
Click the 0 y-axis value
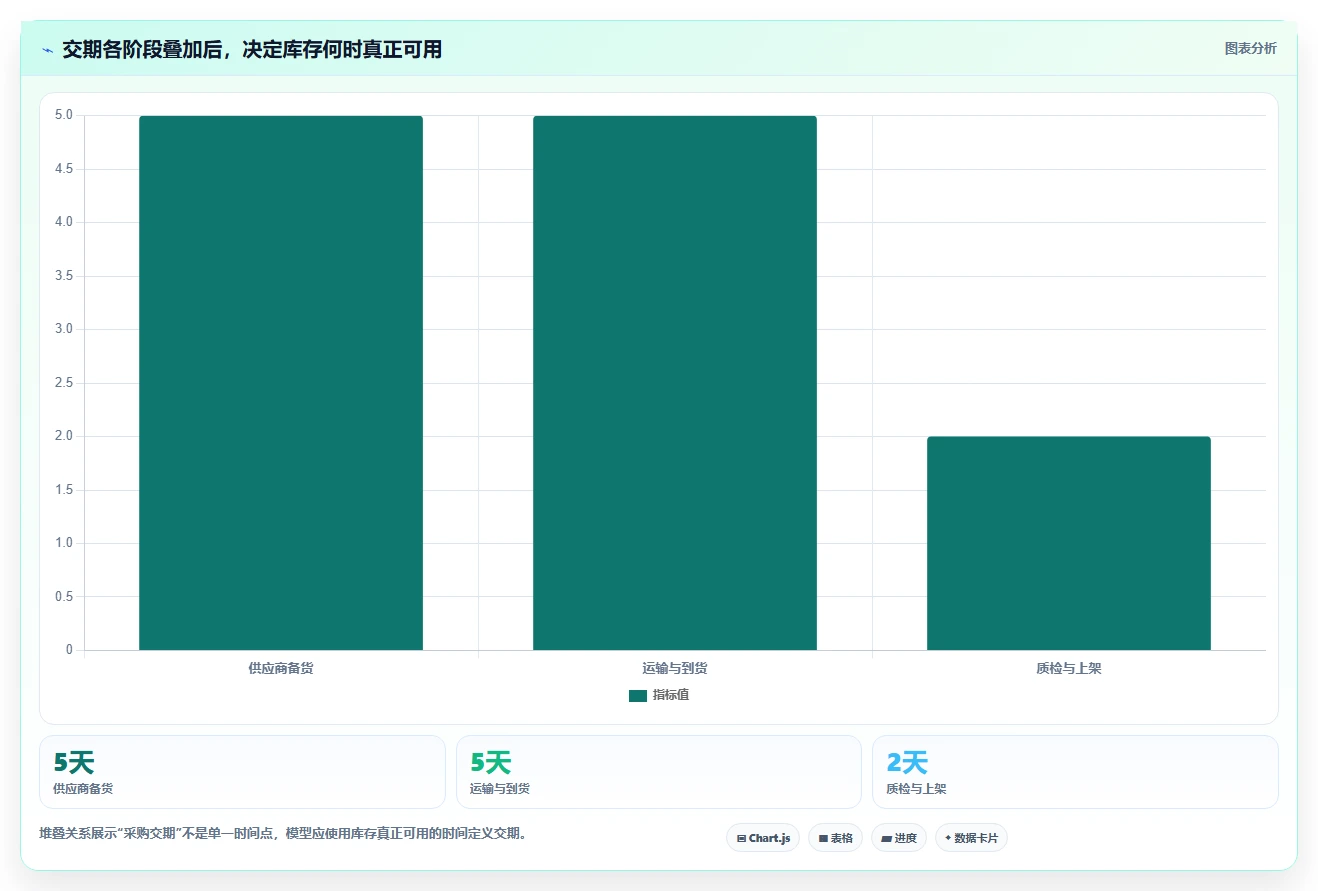click(69, 650)
